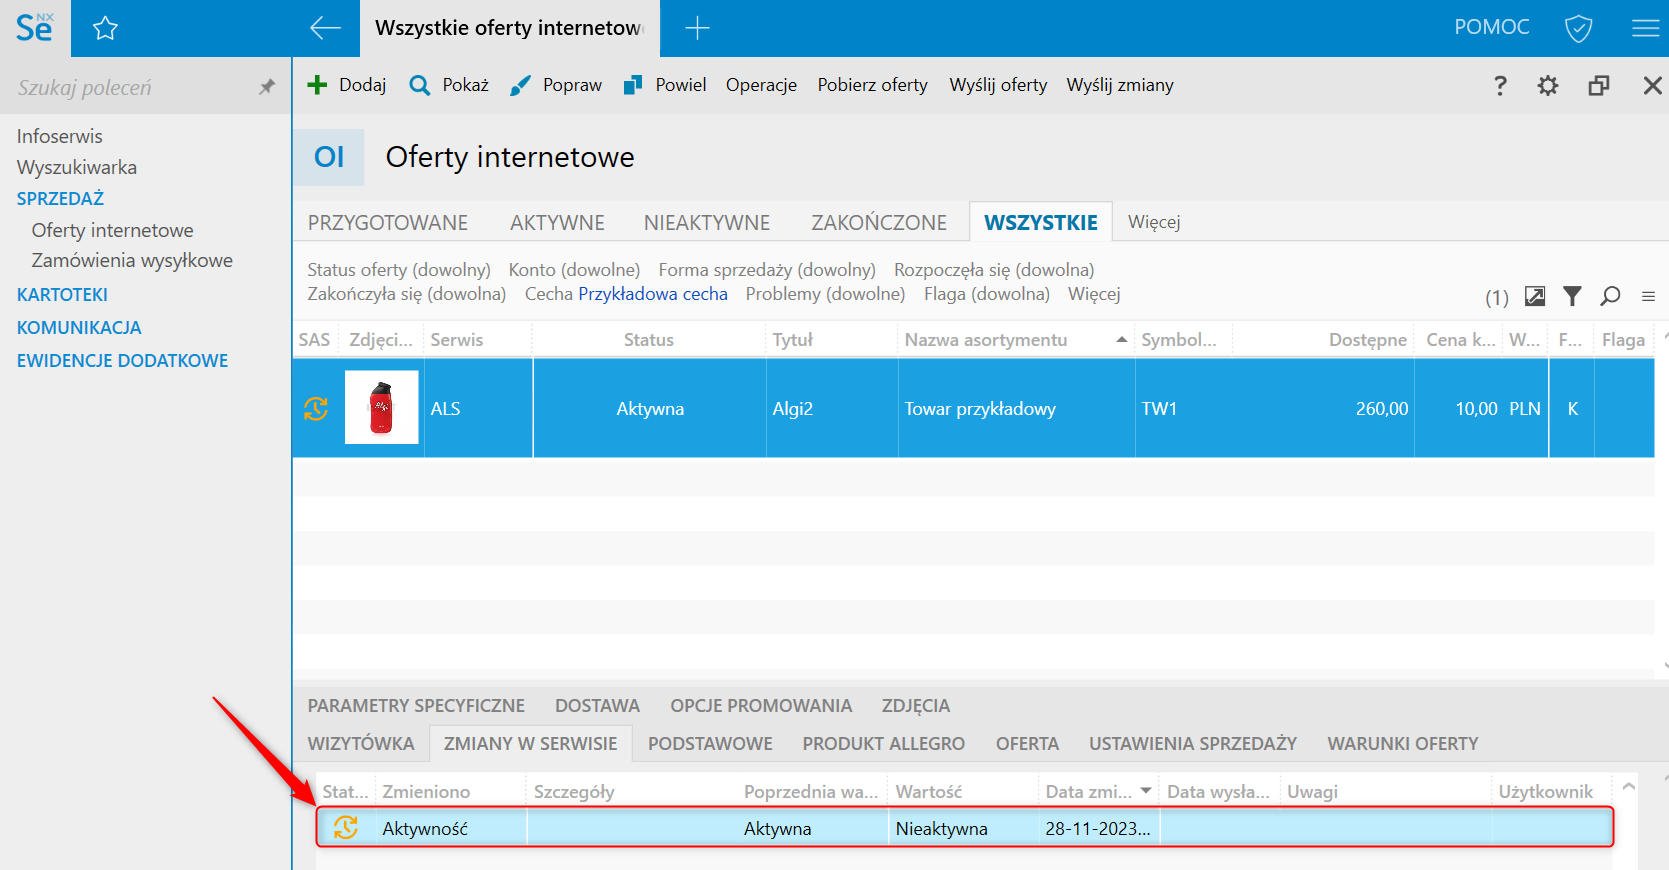1669x870 pixels.
Task: Click Powiel duplicate button
Action: (665, 85)
